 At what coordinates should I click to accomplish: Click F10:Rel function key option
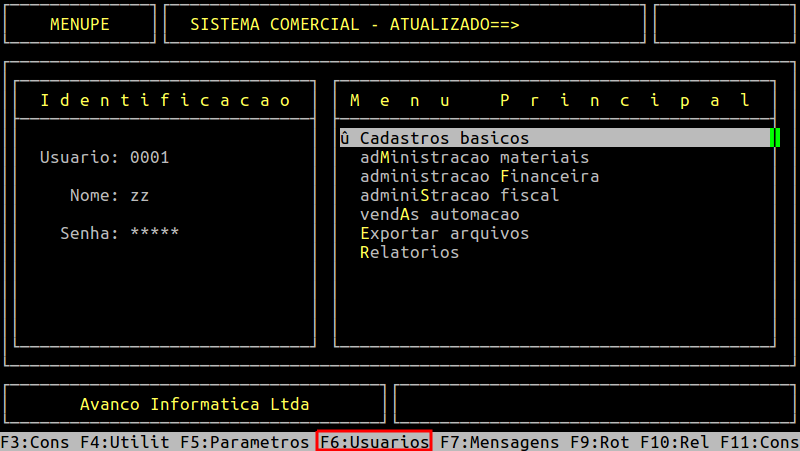point(674,442)
